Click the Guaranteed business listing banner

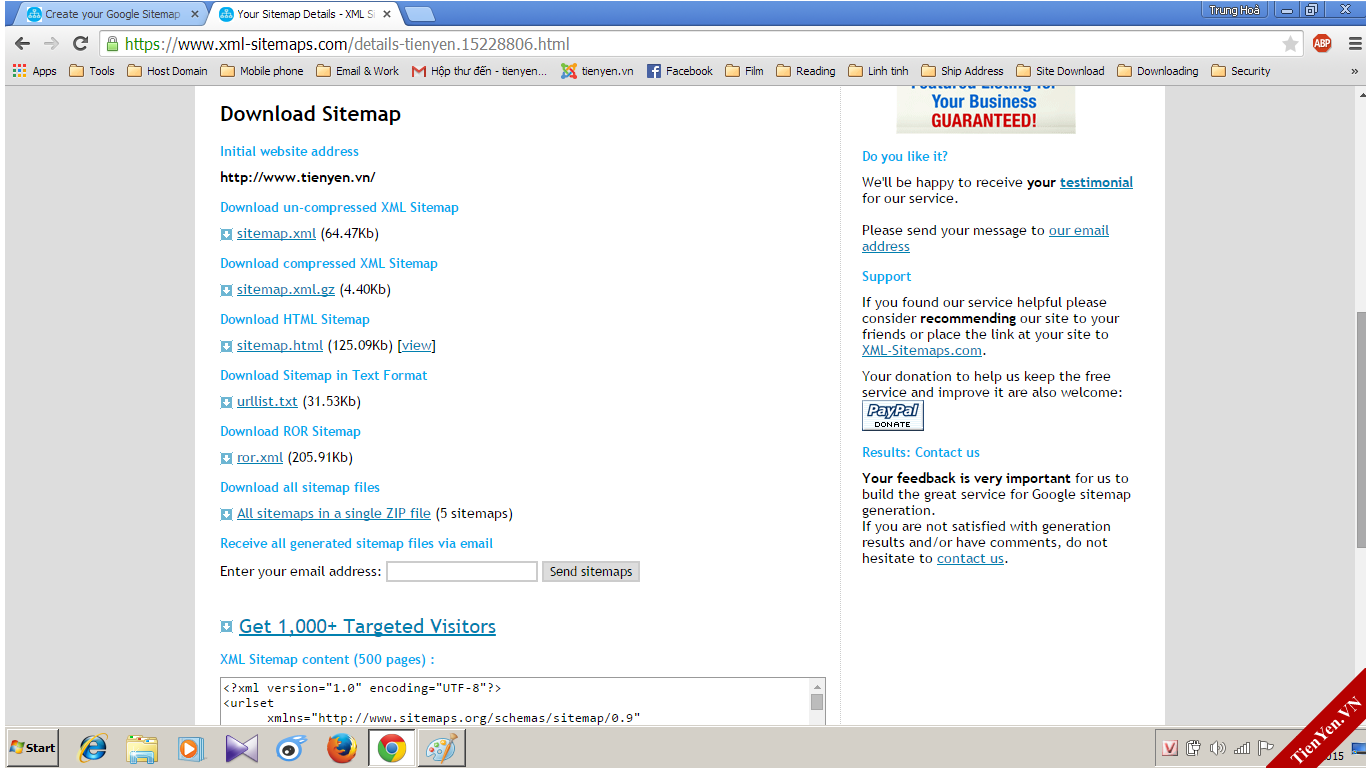tap(985, 109)
